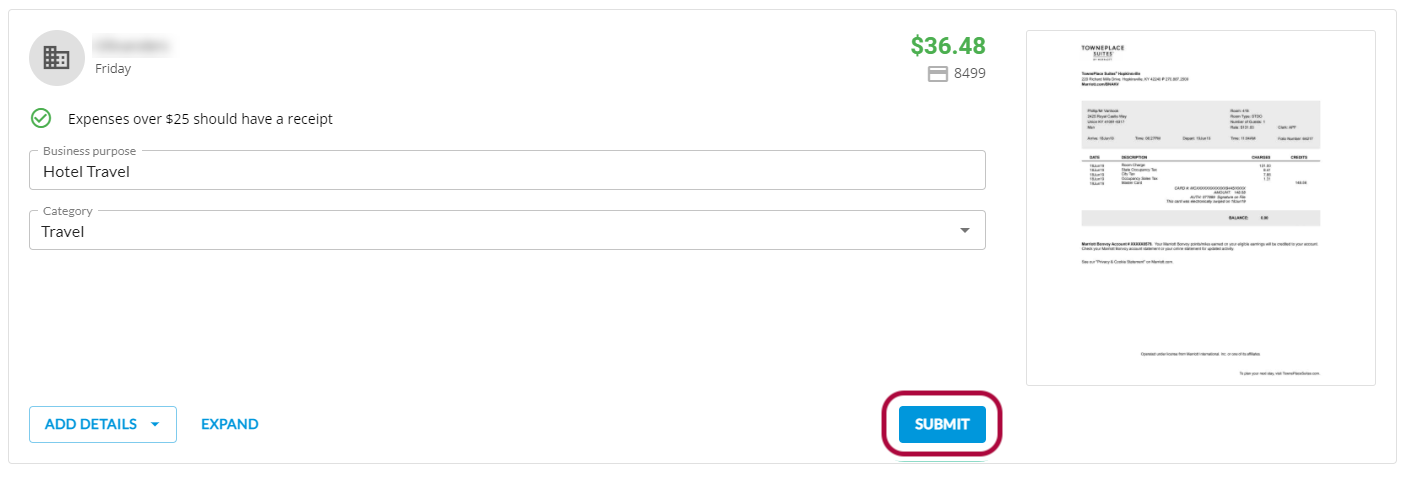This screenshot has width=1407, height=478.
Task: Click the Category field label
Action: pos(68,211)
